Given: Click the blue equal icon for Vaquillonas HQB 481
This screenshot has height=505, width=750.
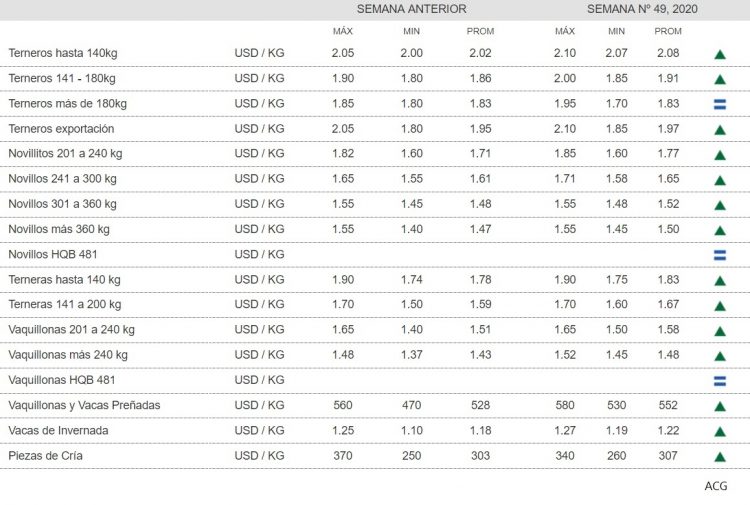Looking at the screenshot, I should tap(719, 381).
